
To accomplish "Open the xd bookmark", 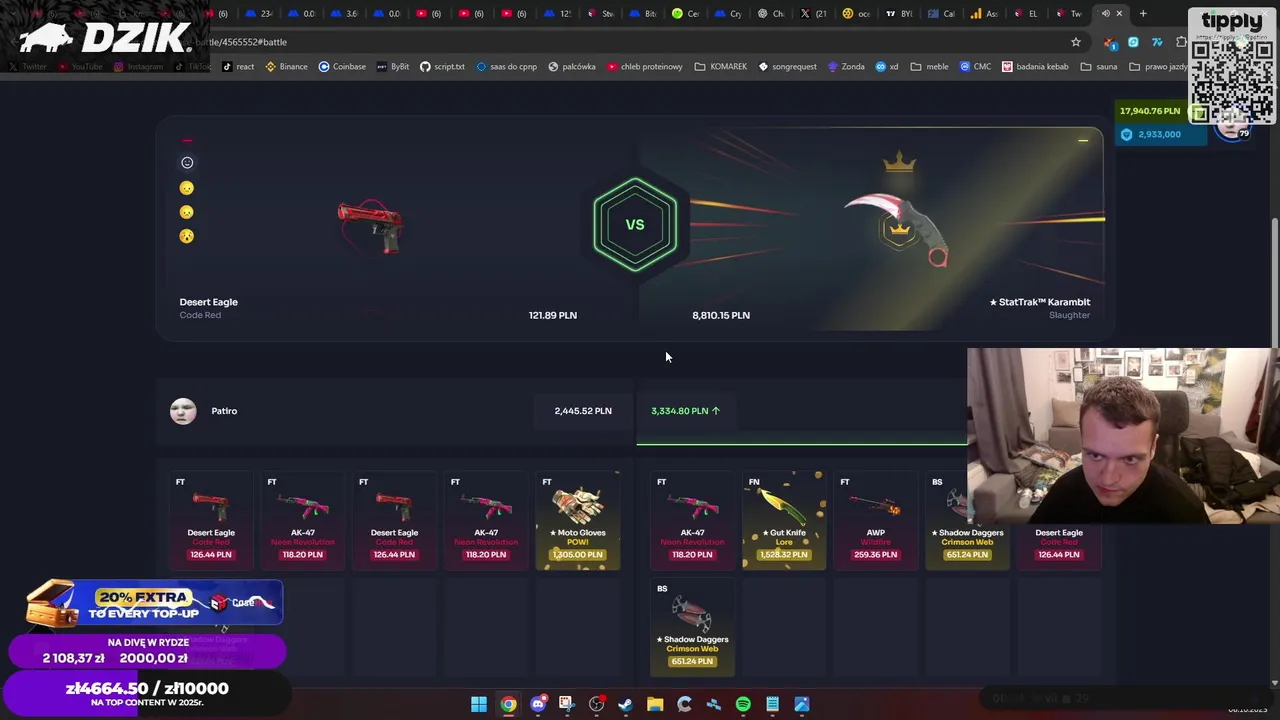I will pyautogui.click(x=887, y=67).
